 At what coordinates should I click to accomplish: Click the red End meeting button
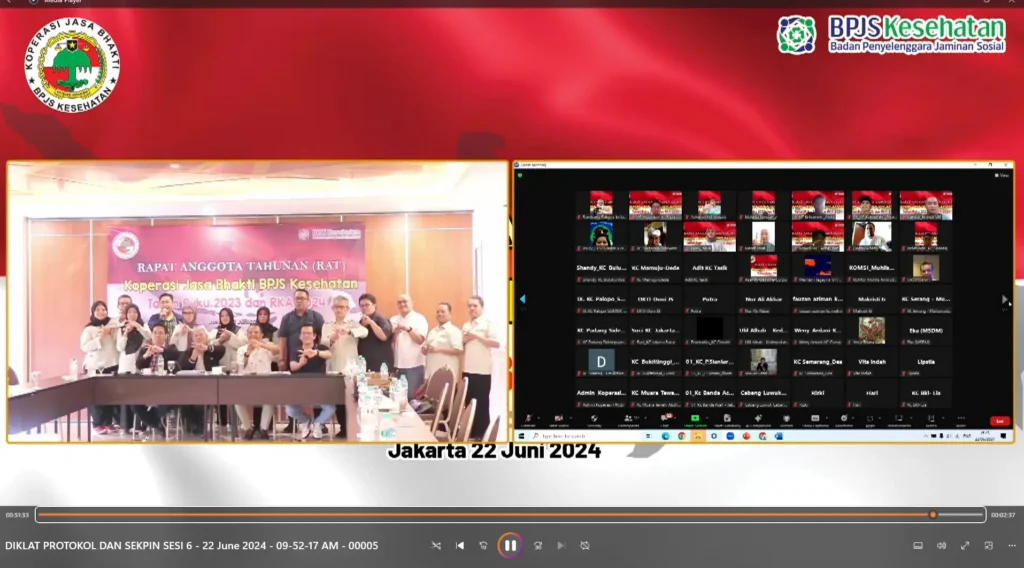[998, 421]
